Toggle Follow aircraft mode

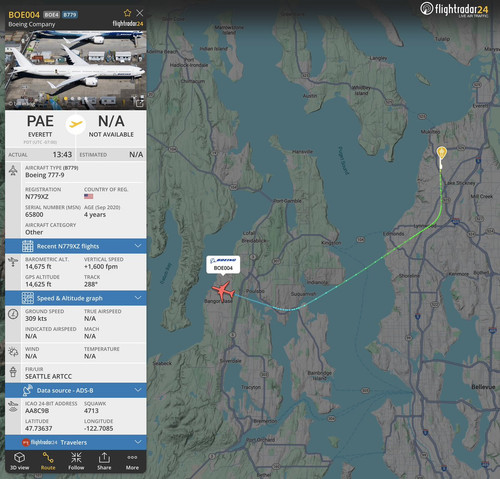(76, 462)
